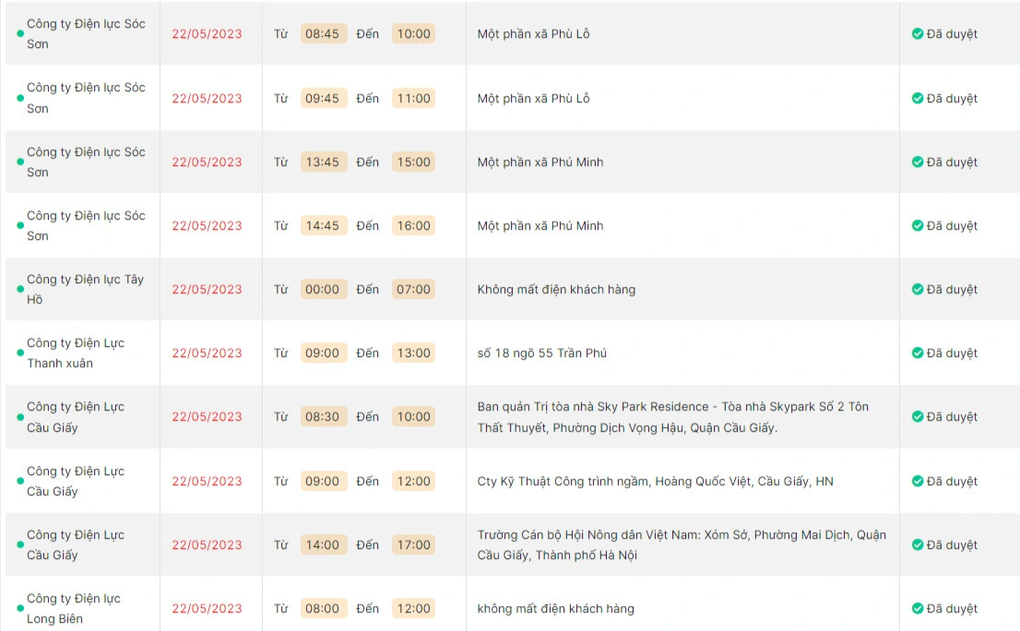Click the check icon in the Cty Kỹ Thuật Công trình ngầm row

click(x=917, y=481)
